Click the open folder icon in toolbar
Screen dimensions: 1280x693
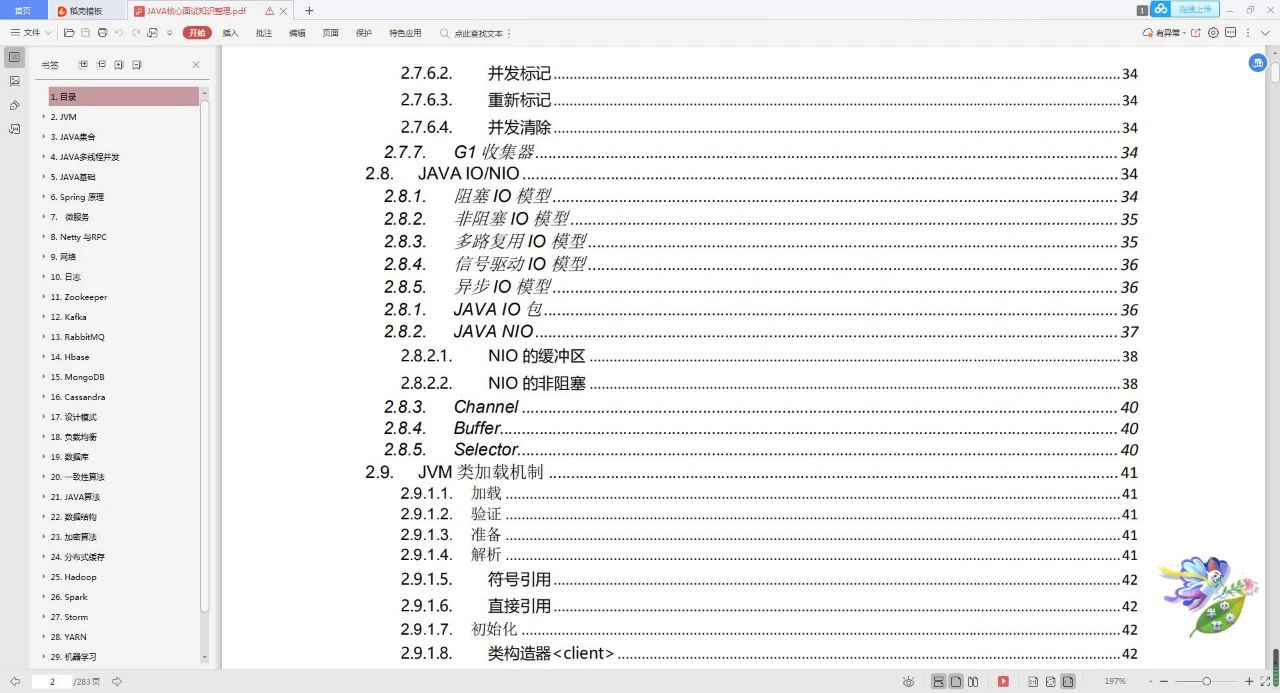(69, 33)
